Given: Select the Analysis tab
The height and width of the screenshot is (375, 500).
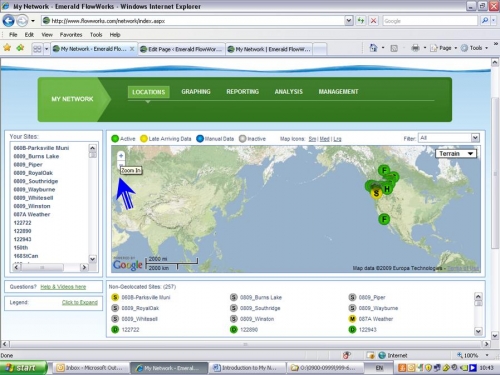Looking at the screenshot, I should tap(289, 92).
